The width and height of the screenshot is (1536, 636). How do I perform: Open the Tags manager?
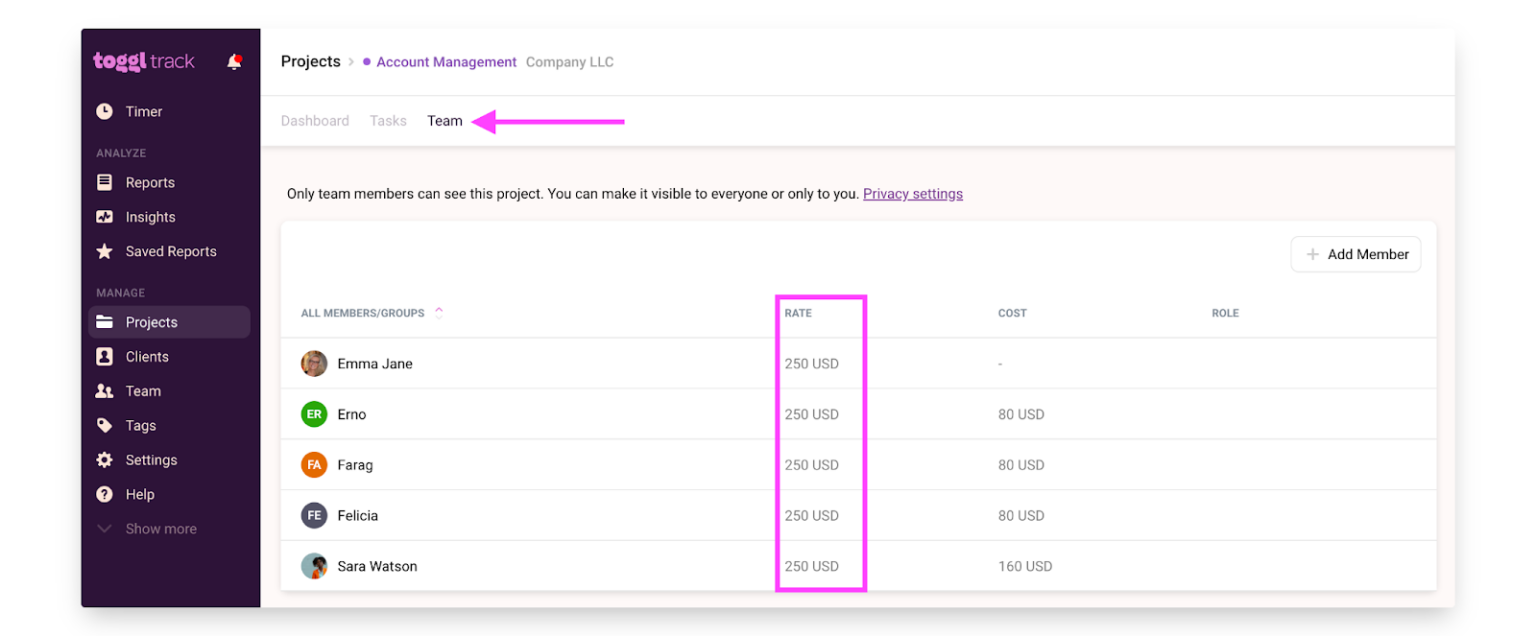[138, 425]
